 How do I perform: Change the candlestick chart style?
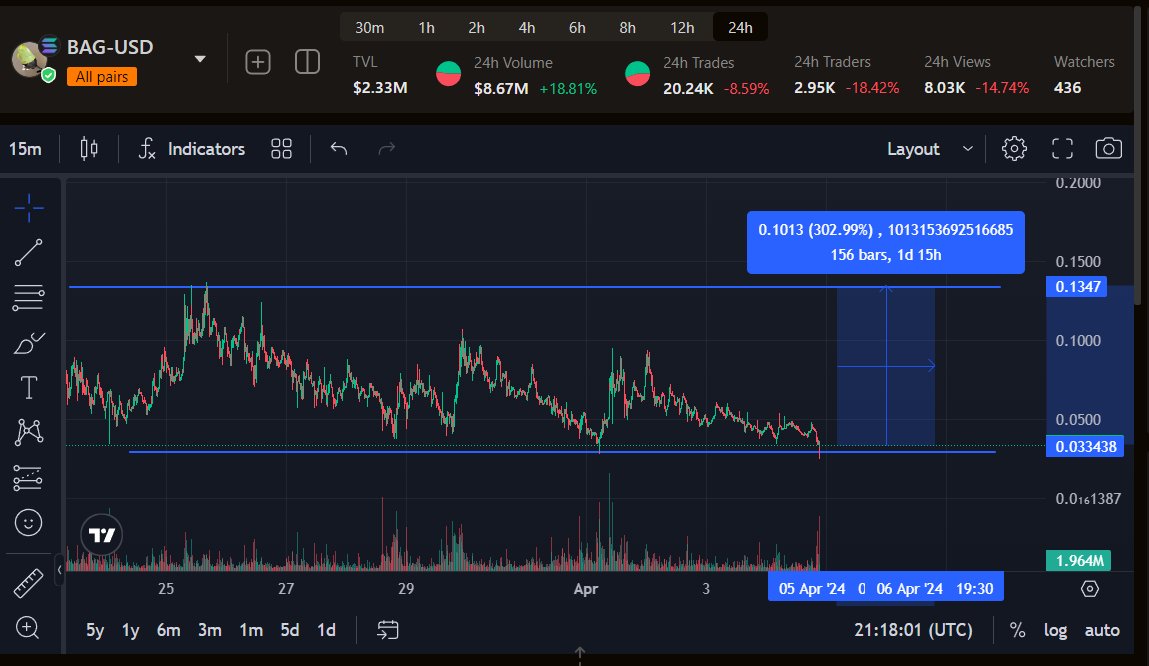89,149
